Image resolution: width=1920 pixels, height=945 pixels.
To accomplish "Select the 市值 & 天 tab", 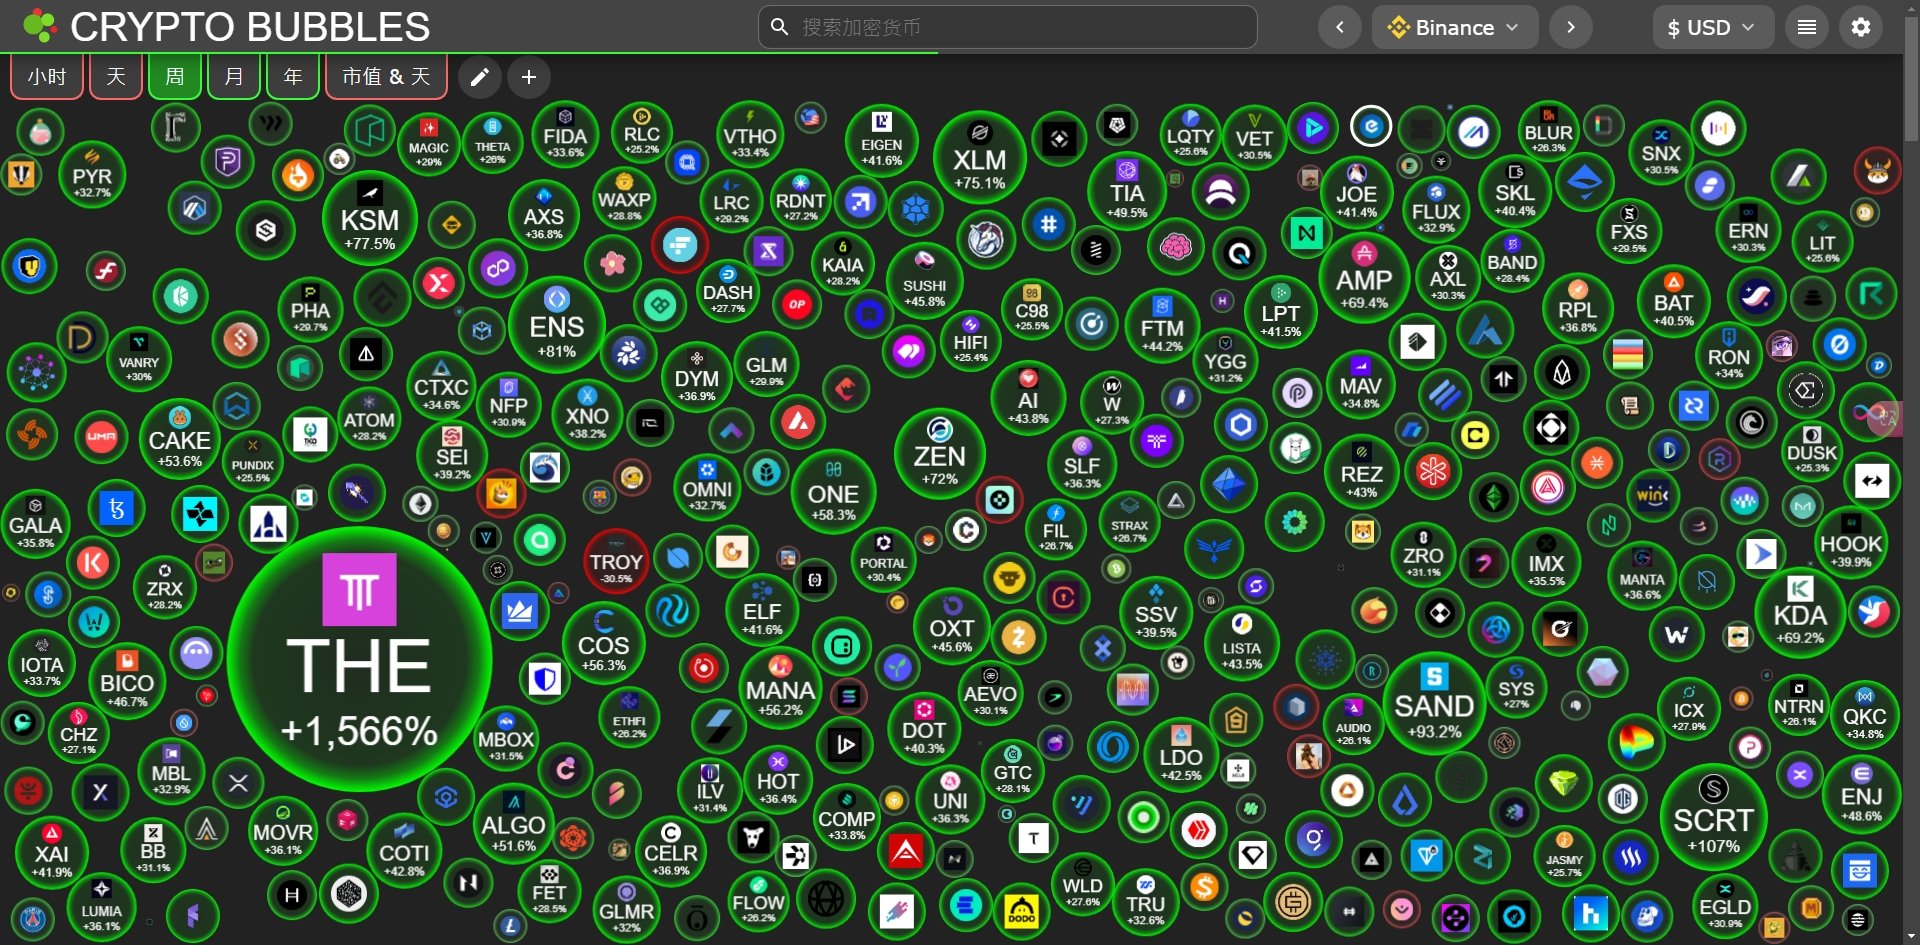I will point(386,77).
